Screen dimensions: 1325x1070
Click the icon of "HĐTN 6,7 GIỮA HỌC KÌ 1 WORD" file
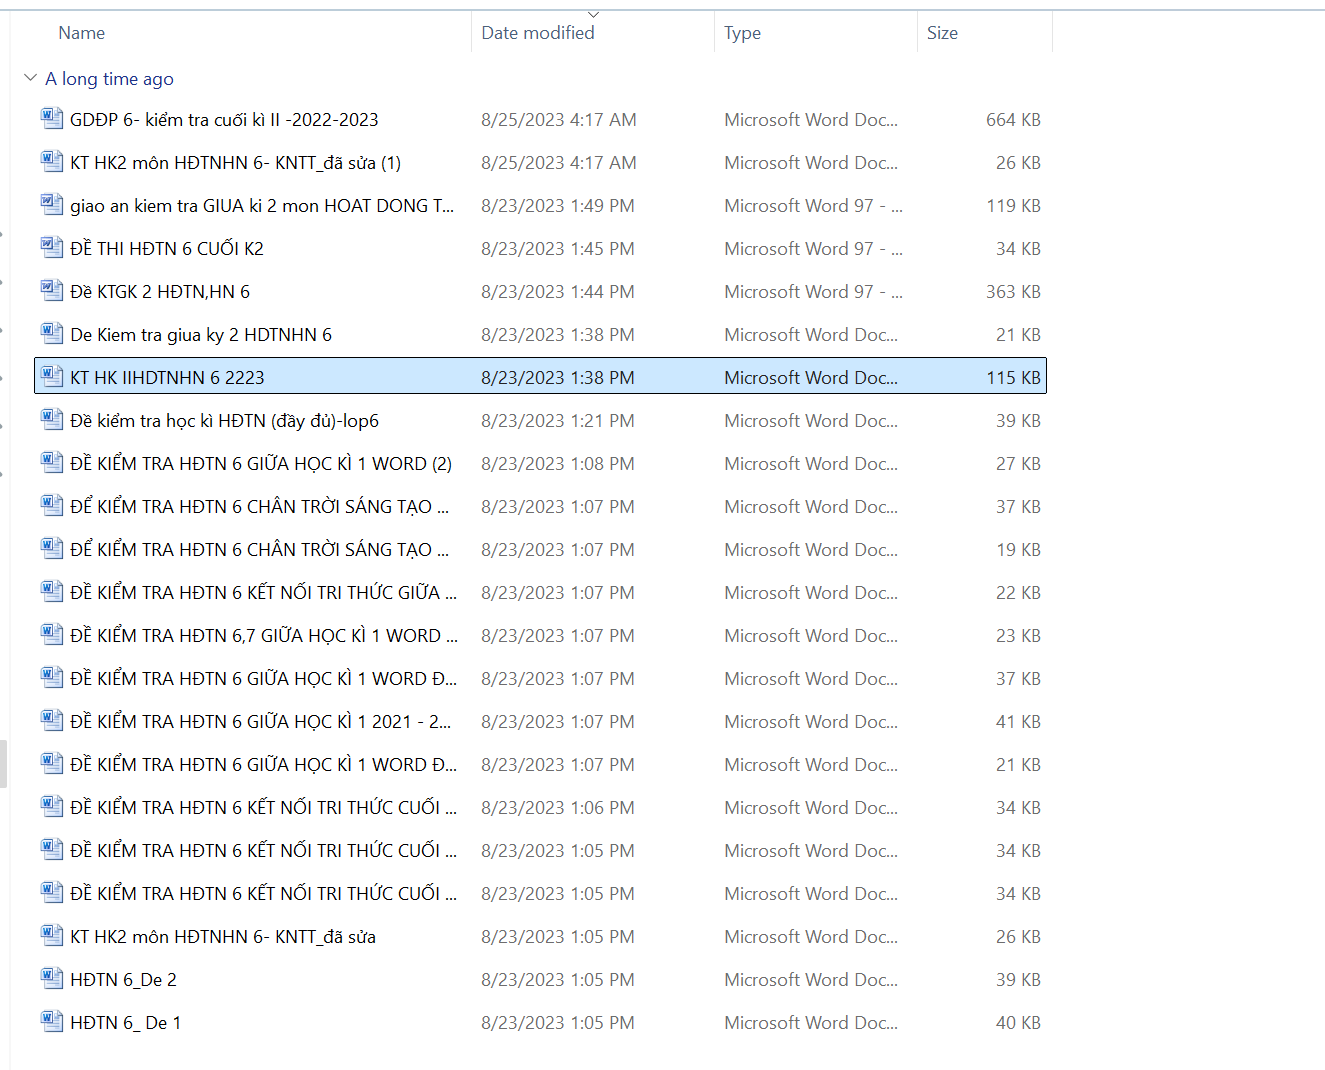[x=52, y=635]
